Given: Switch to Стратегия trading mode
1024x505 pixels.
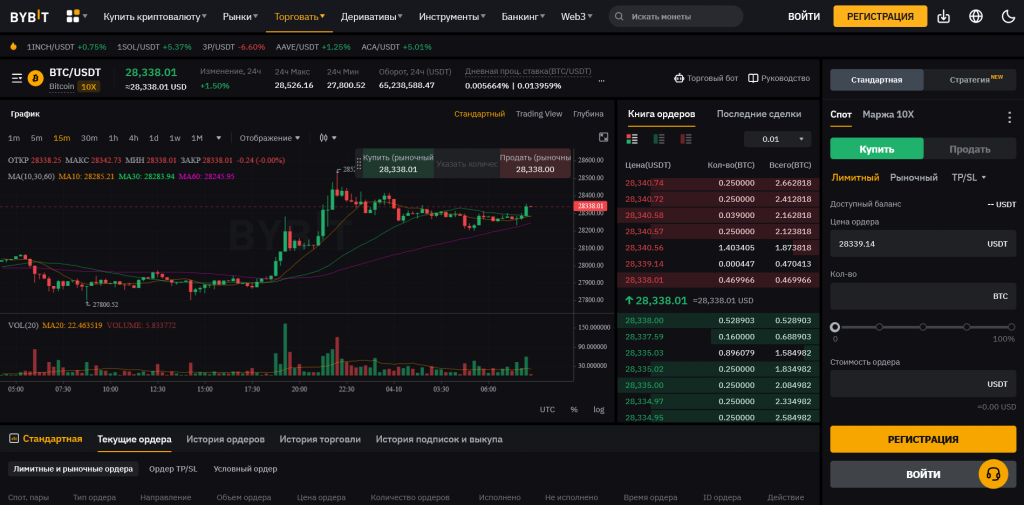Looking at the screenshot, I should click(969, 80).
